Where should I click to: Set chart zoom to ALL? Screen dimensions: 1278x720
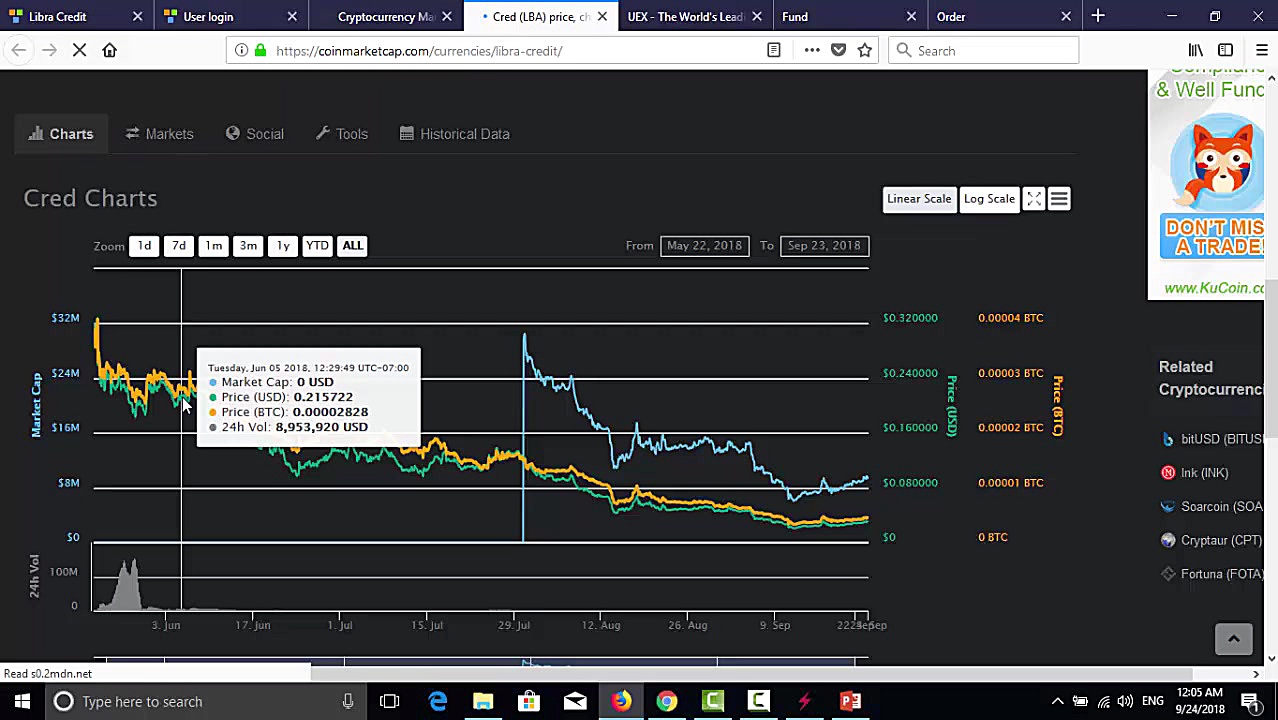[x=352, y=246]
